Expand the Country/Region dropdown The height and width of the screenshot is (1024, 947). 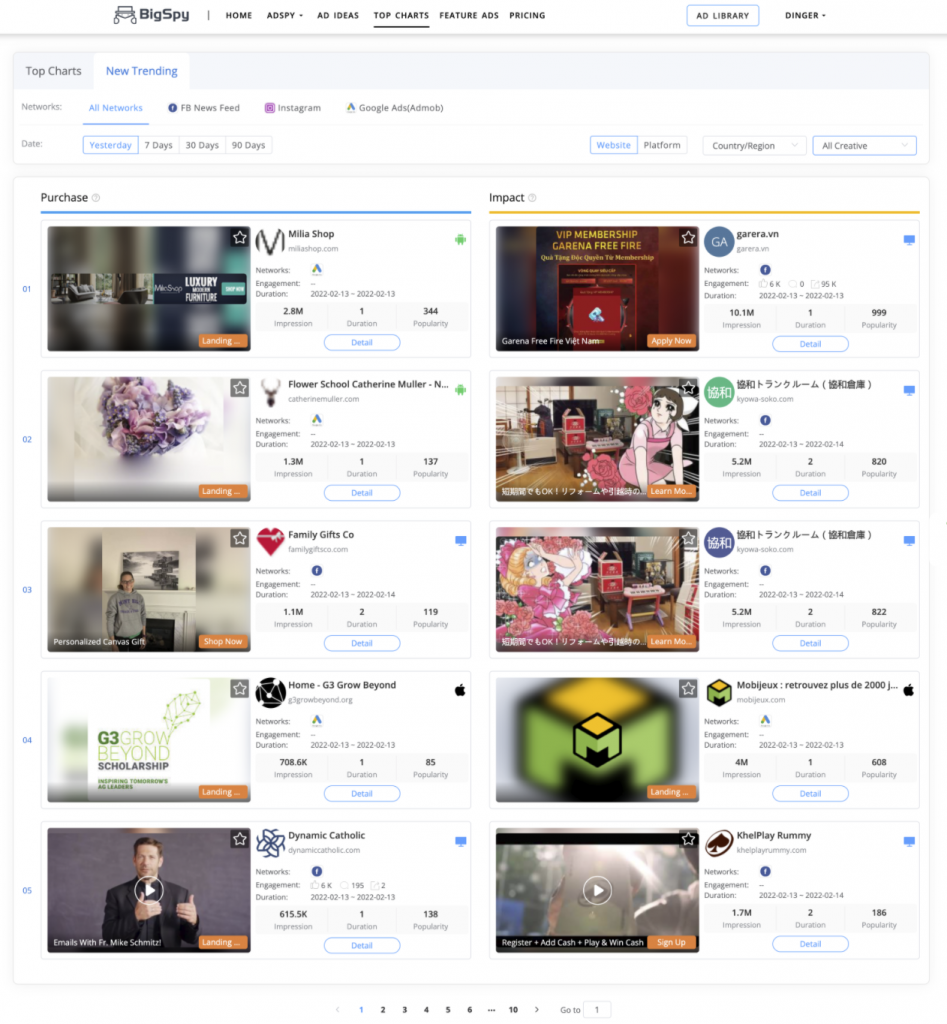[x=754, y=146]
